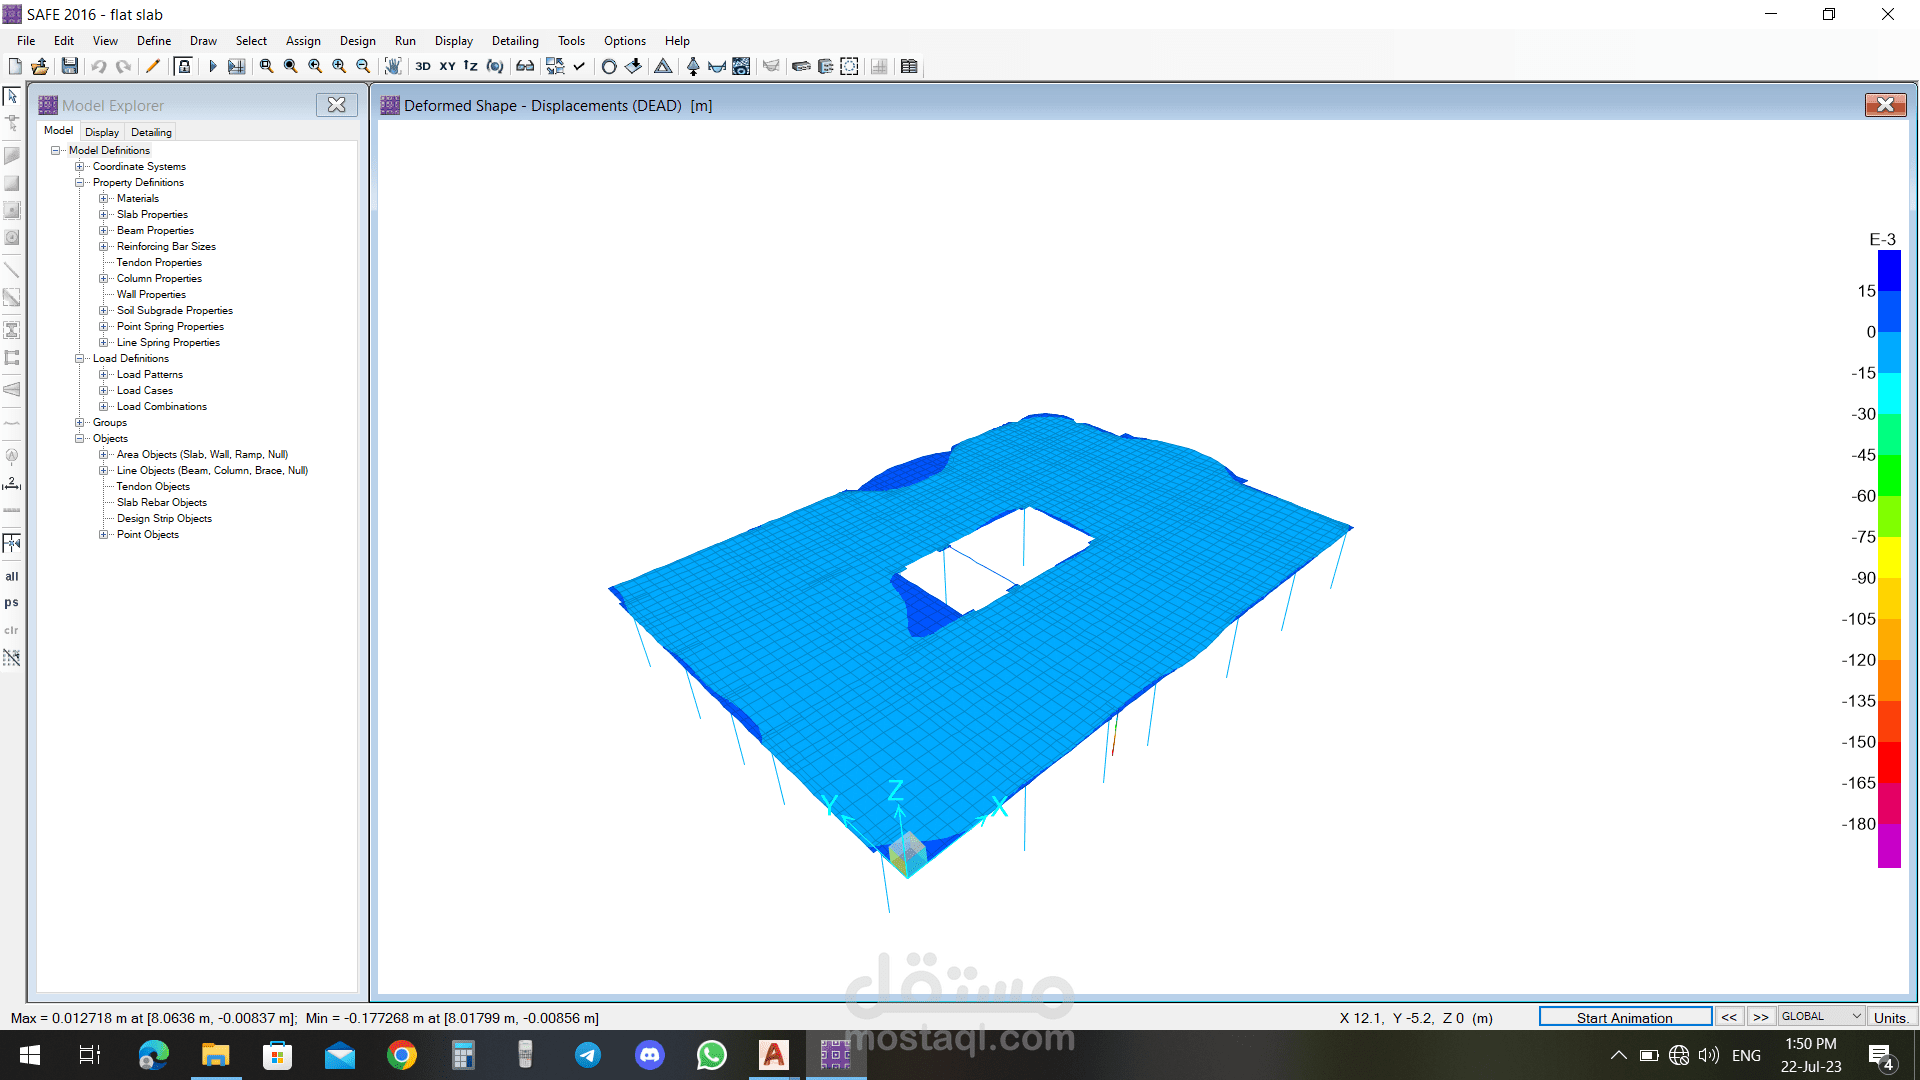Expand the Slab Properties node
Viewport: 1920px width, 1080px height.
tap(104, 214)
